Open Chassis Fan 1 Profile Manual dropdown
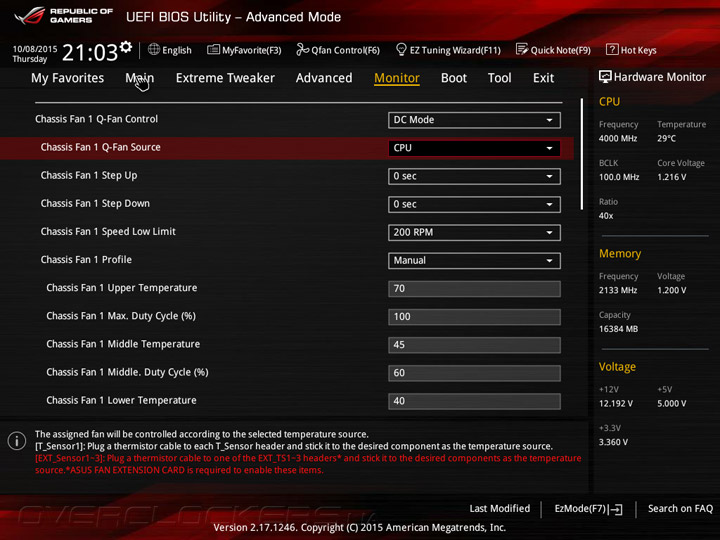720x540 pixels. [x=474, y=260]
